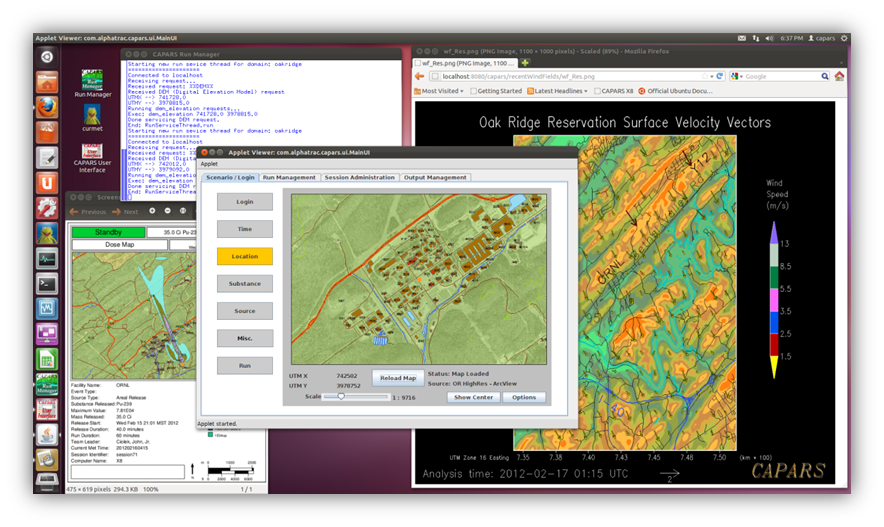
Task: Open CAPARS X8 bookmark
Action: (614, 91)
